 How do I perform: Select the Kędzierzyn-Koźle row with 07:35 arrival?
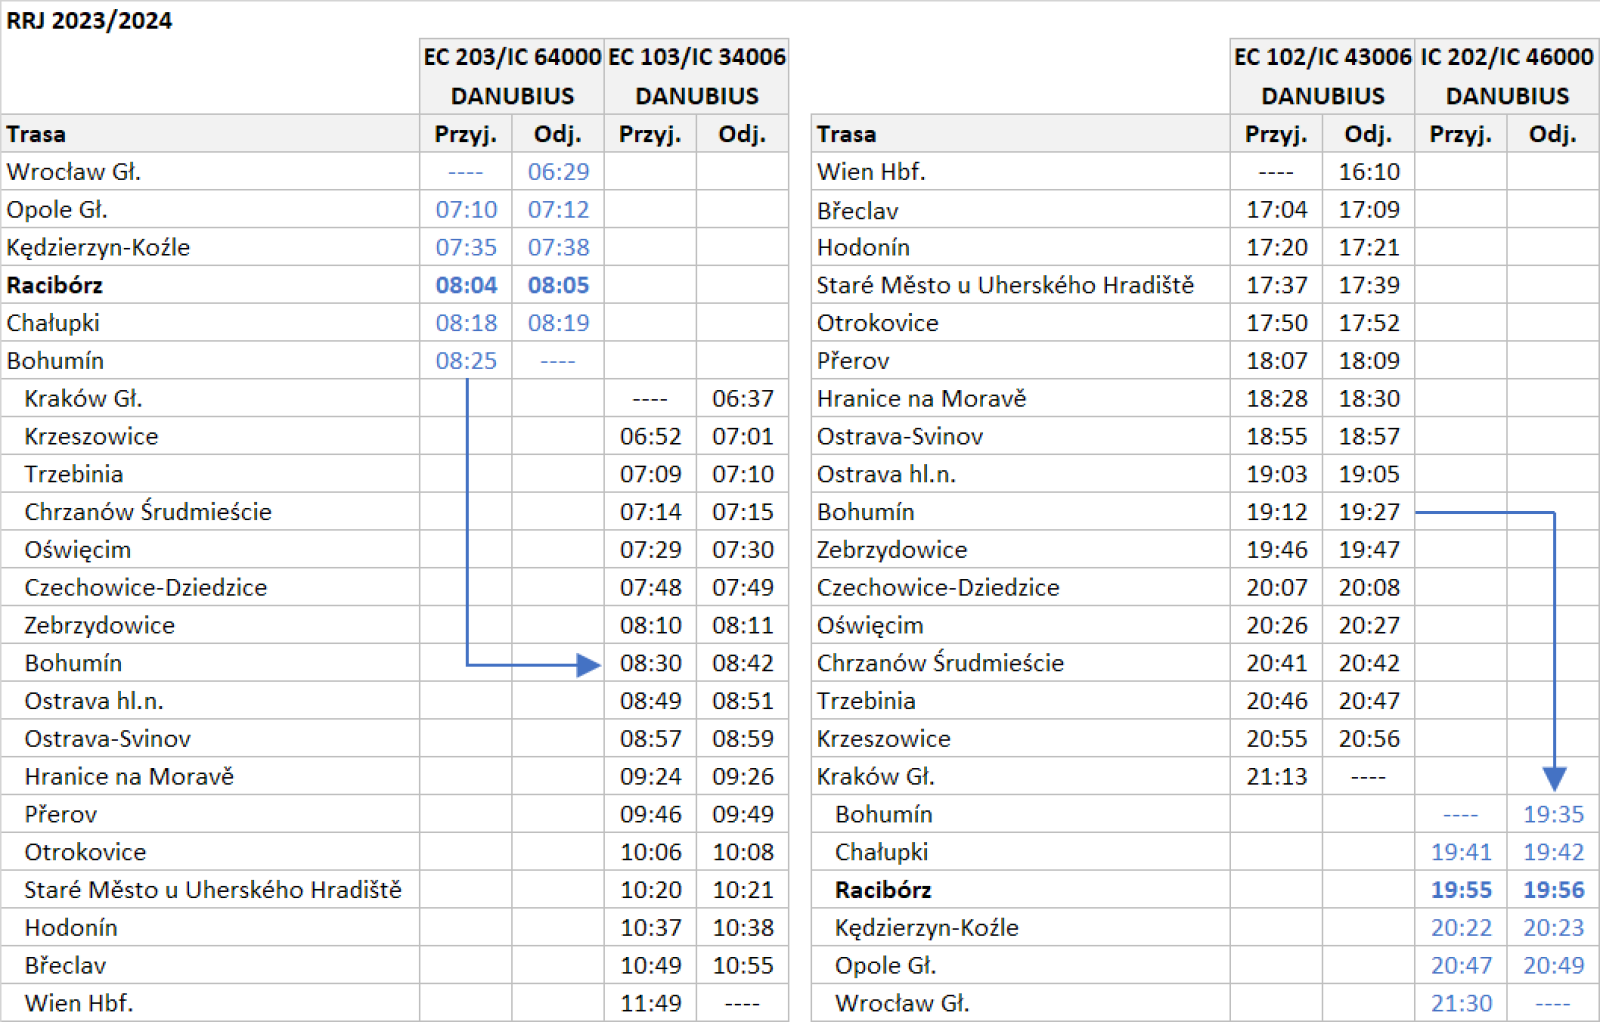(98, 248)
